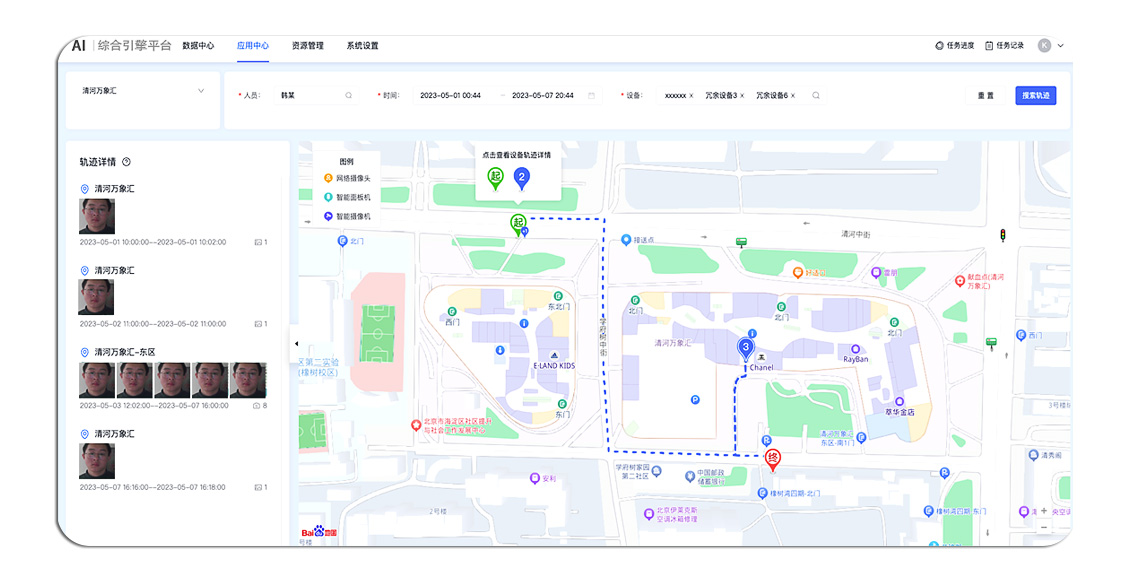Select the blue marker 2 in the popup
The image size is (1131, 580).
point(521,176)
